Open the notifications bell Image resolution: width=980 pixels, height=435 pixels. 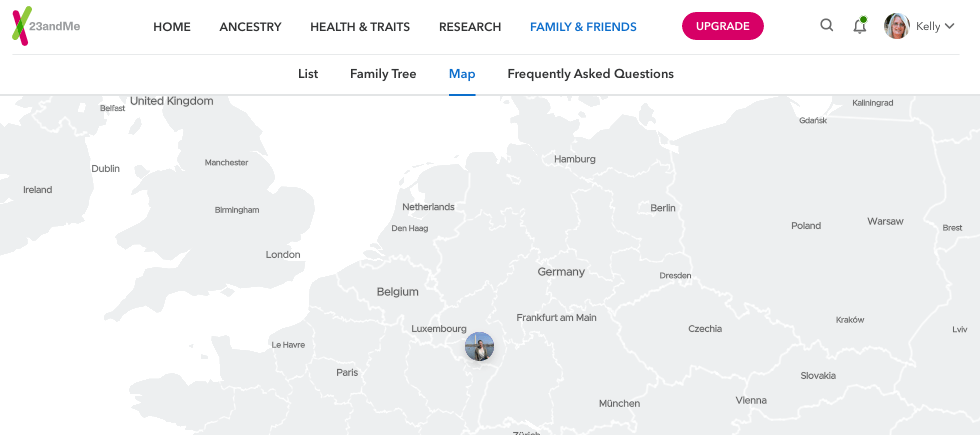coord(859,27)
